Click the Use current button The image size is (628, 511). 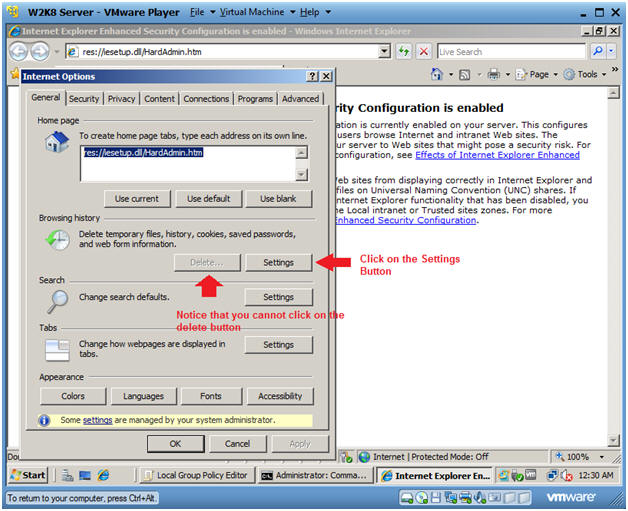pyautogui.click(x=137, y=199)
